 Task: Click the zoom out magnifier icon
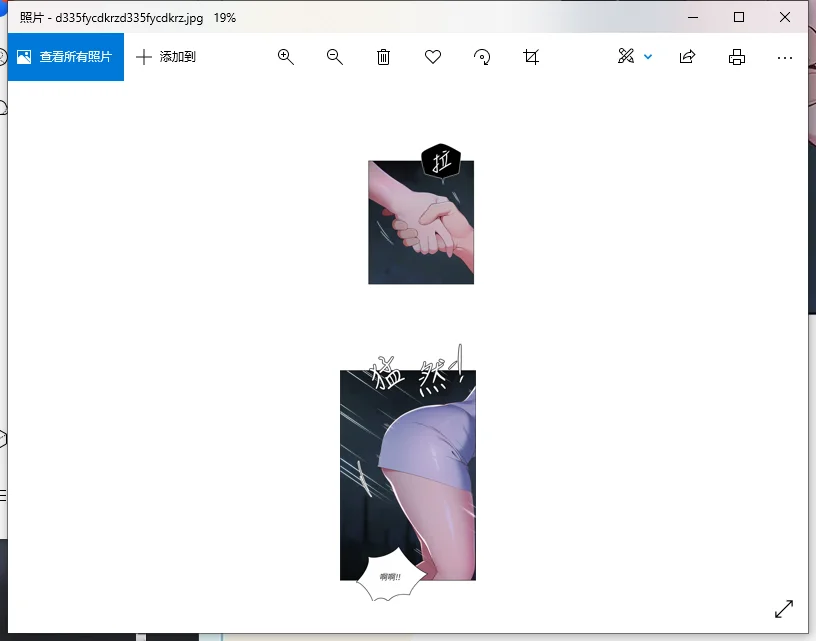(x=335, y=57)
